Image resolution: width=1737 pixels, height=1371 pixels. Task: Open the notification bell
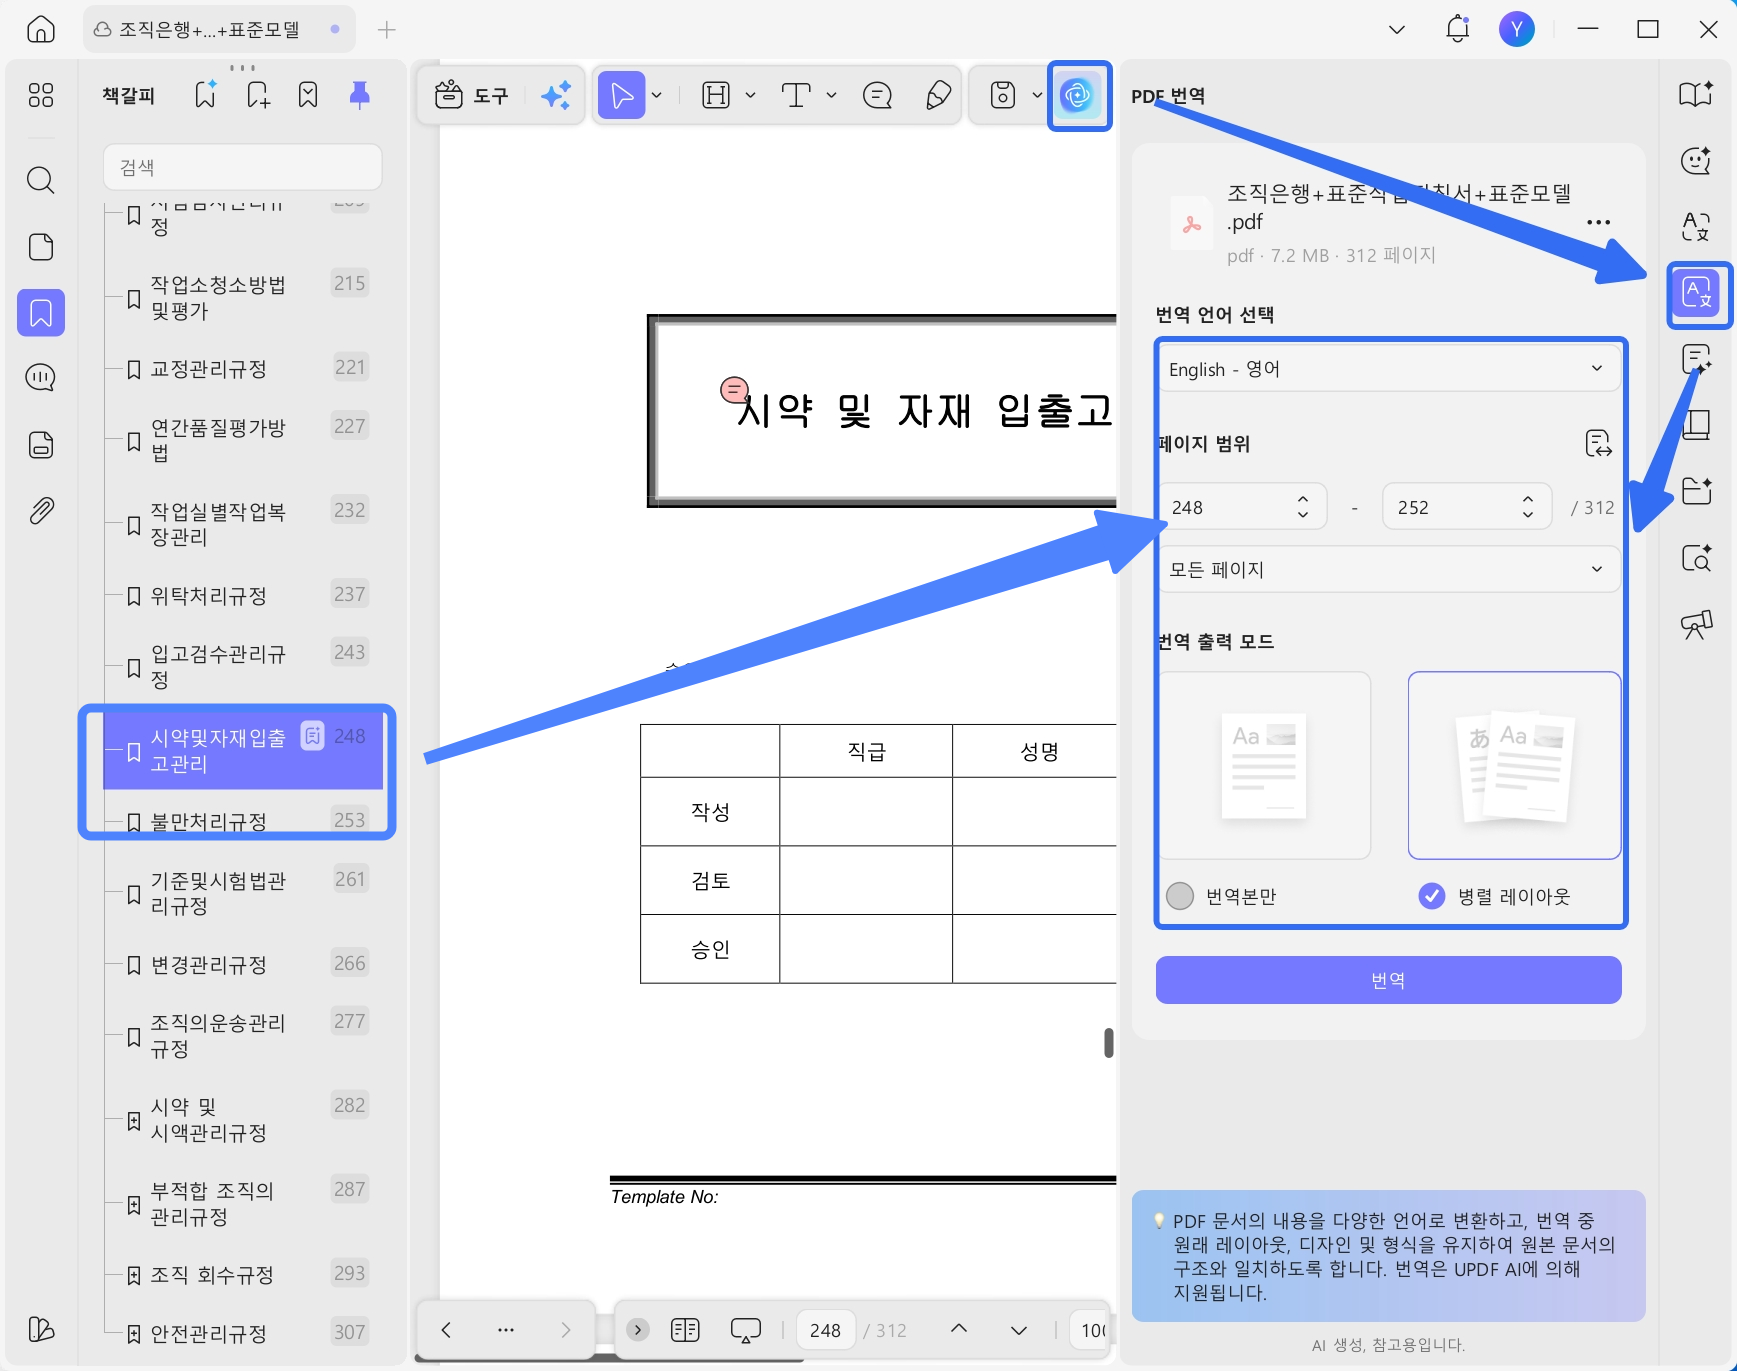pos(1458,29)
